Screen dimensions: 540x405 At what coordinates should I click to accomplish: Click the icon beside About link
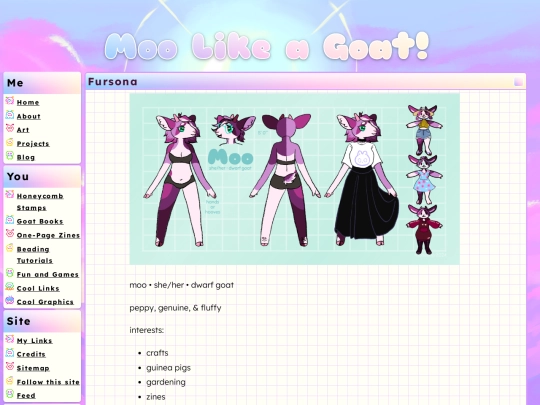point(10,114)
